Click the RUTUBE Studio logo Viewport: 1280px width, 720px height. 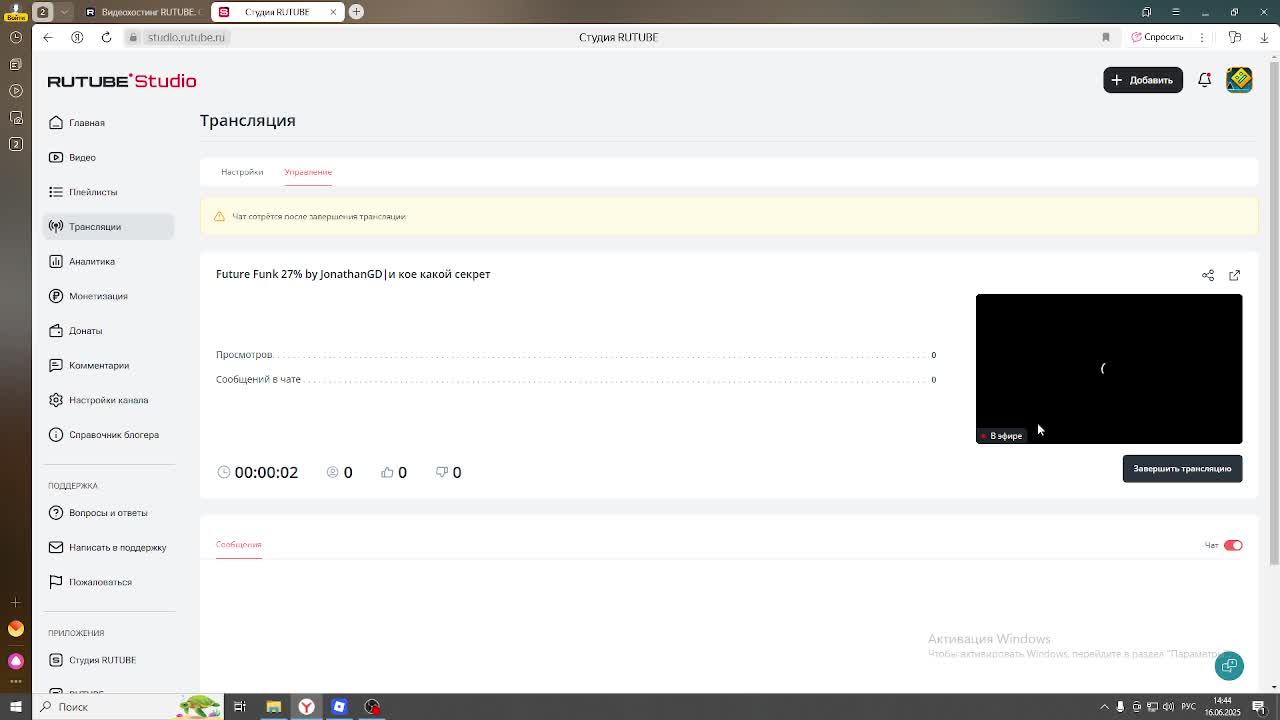point(122,81)
